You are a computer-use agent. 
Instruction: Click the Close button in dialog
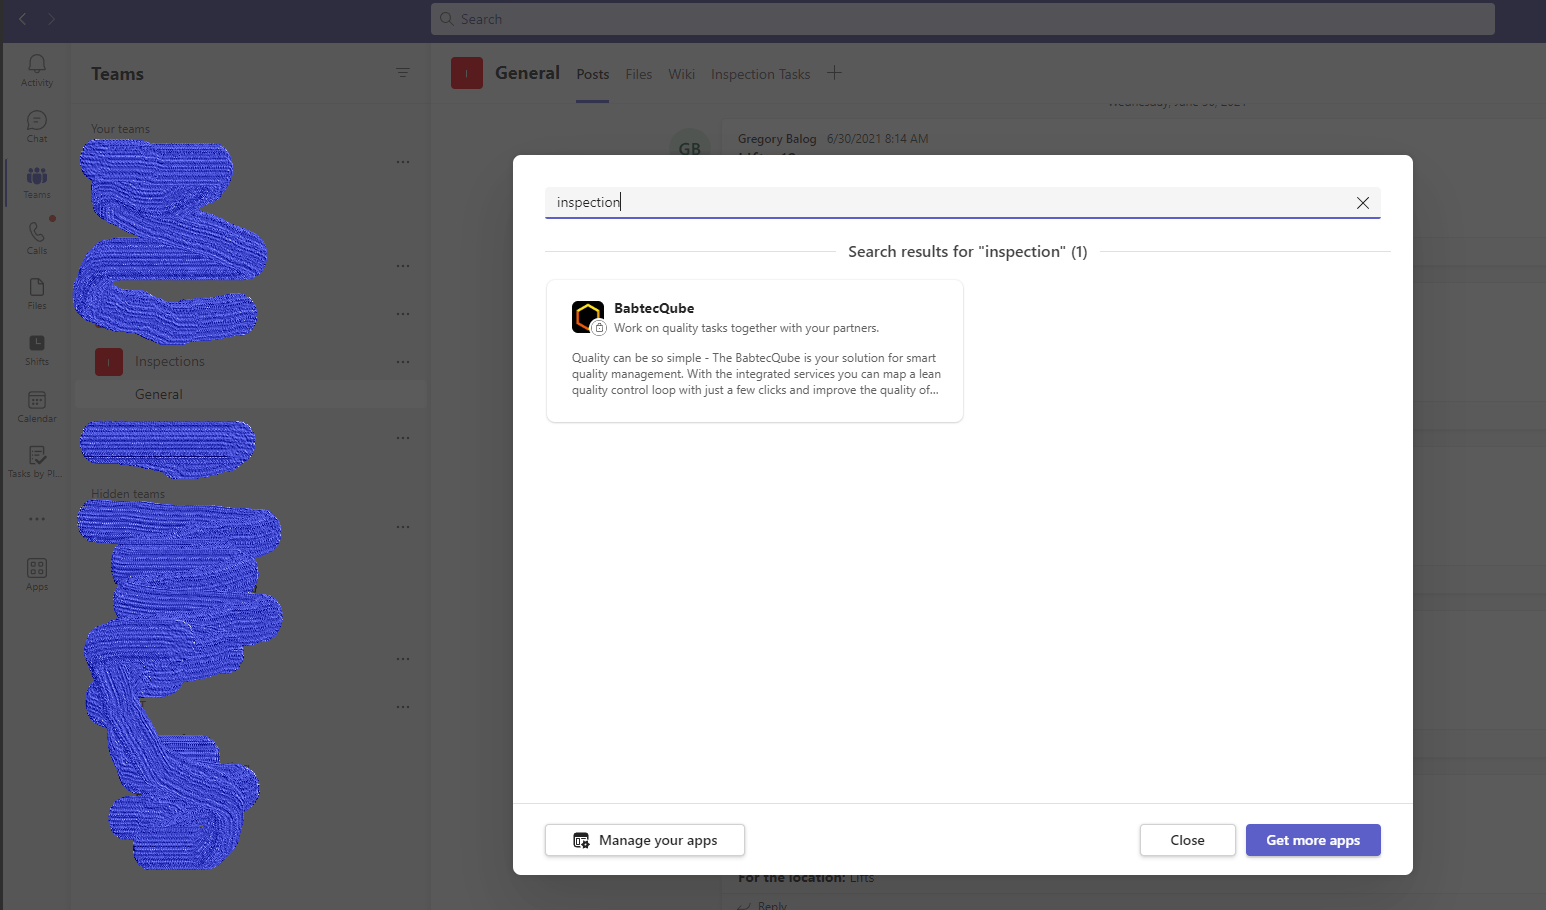1188,840
